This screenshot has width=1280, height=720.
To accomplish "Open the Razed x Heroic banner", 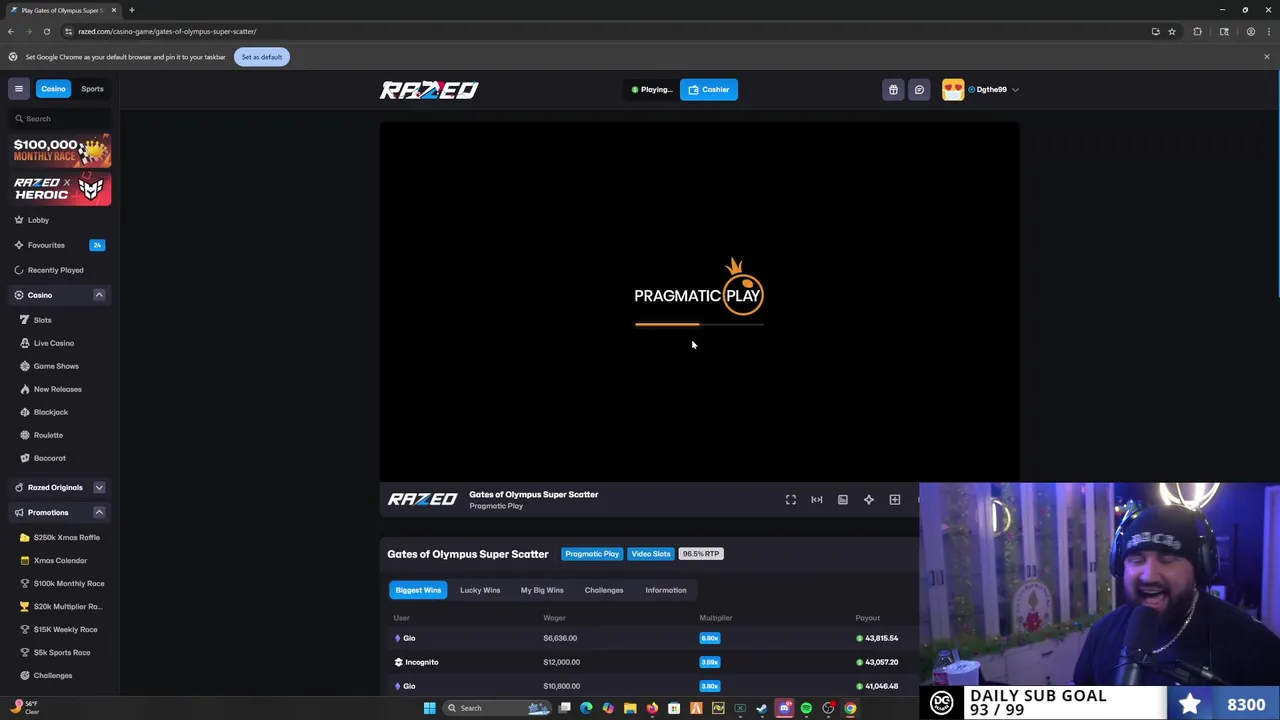I will click(x=62, y=189).
